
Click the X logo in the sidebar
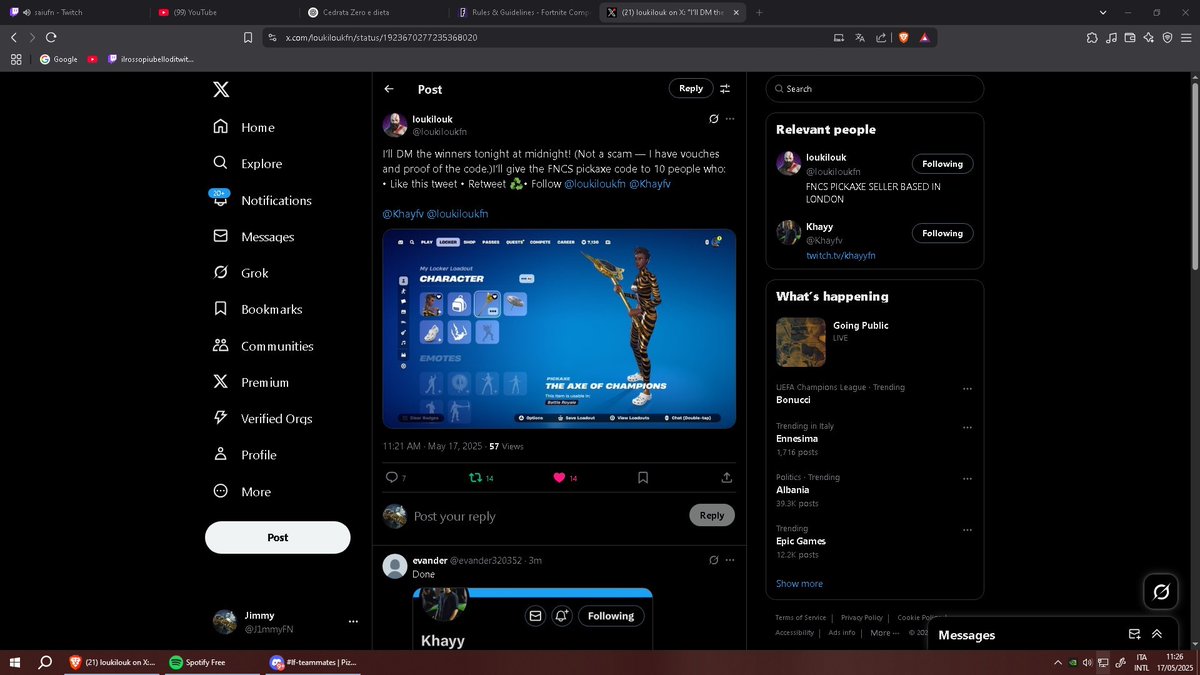(x=221, y=90)
